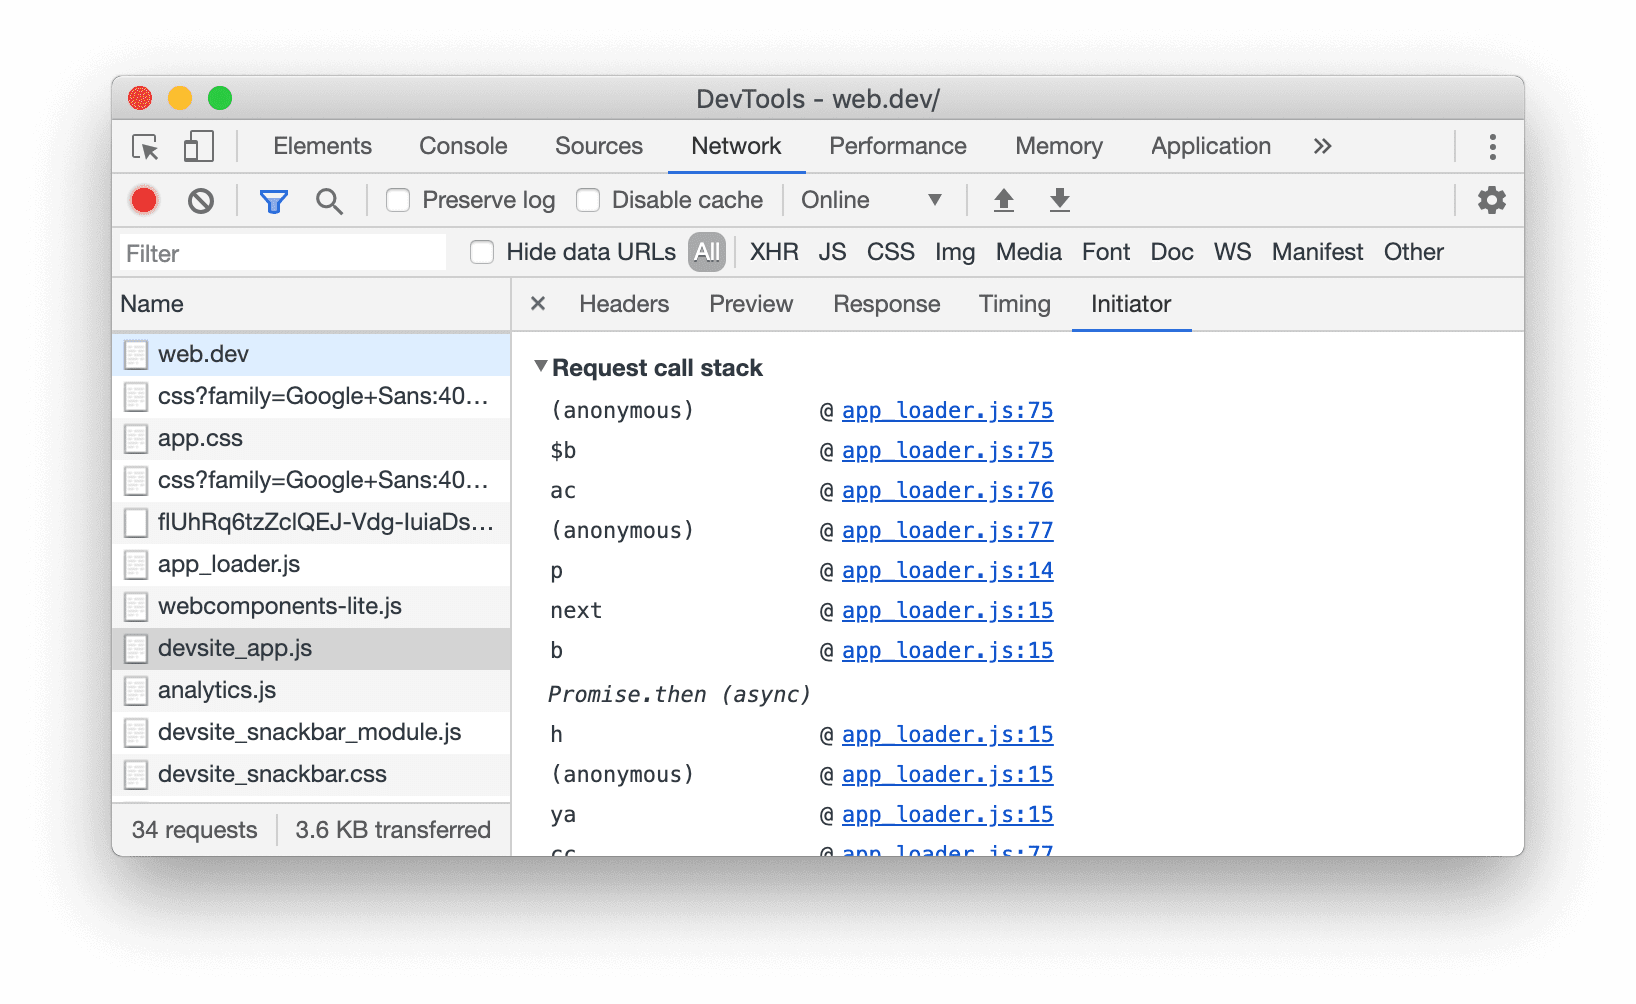Import HAR file

[x=1003, y=199]
